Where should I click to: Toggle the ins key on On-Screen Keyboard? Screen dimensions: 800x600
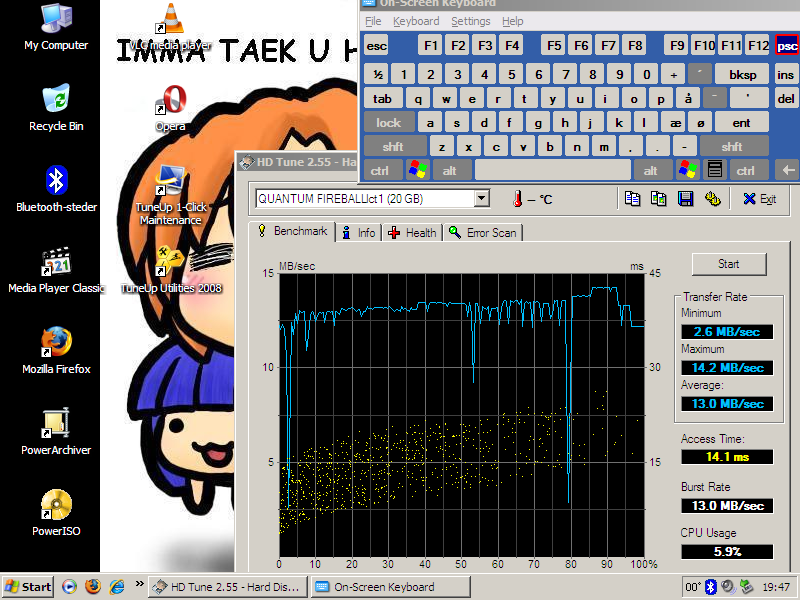pyautogui.click(x=785, y=74)
